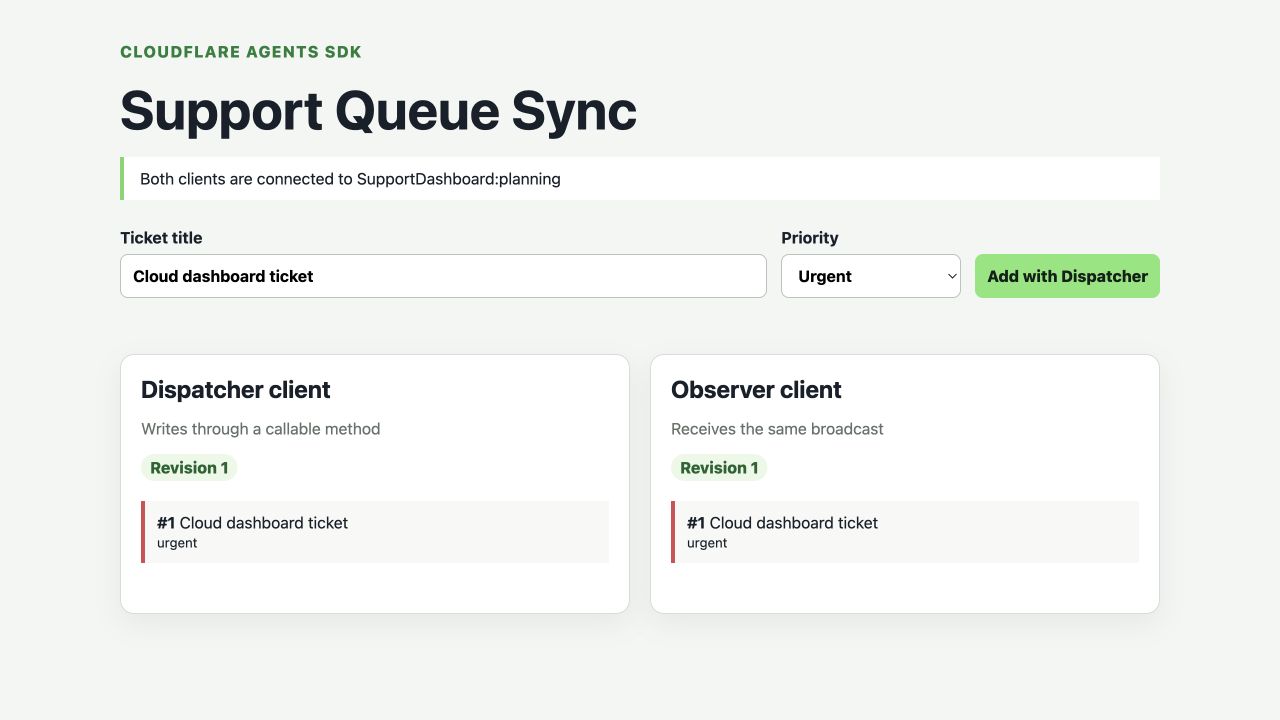
Task: Click the Cloudflare Agents SDK text
Action: tap(241, 52)
